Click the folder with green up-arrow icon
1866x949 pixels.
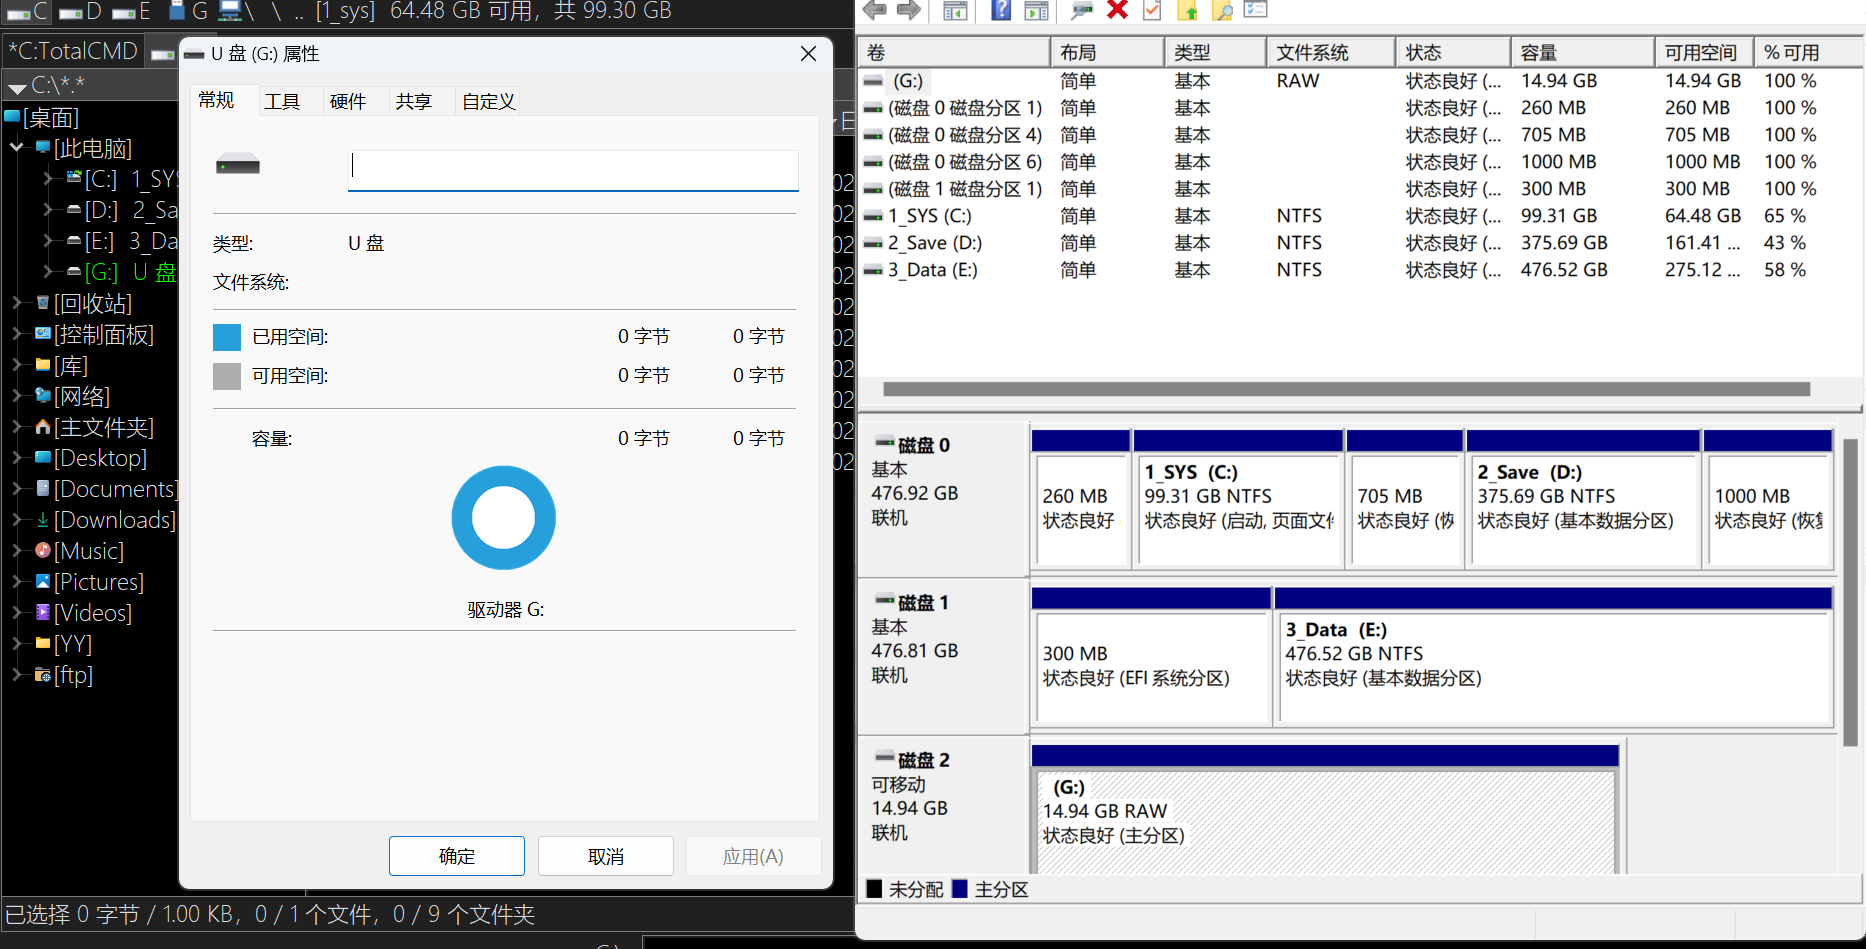coord(1187,10)
